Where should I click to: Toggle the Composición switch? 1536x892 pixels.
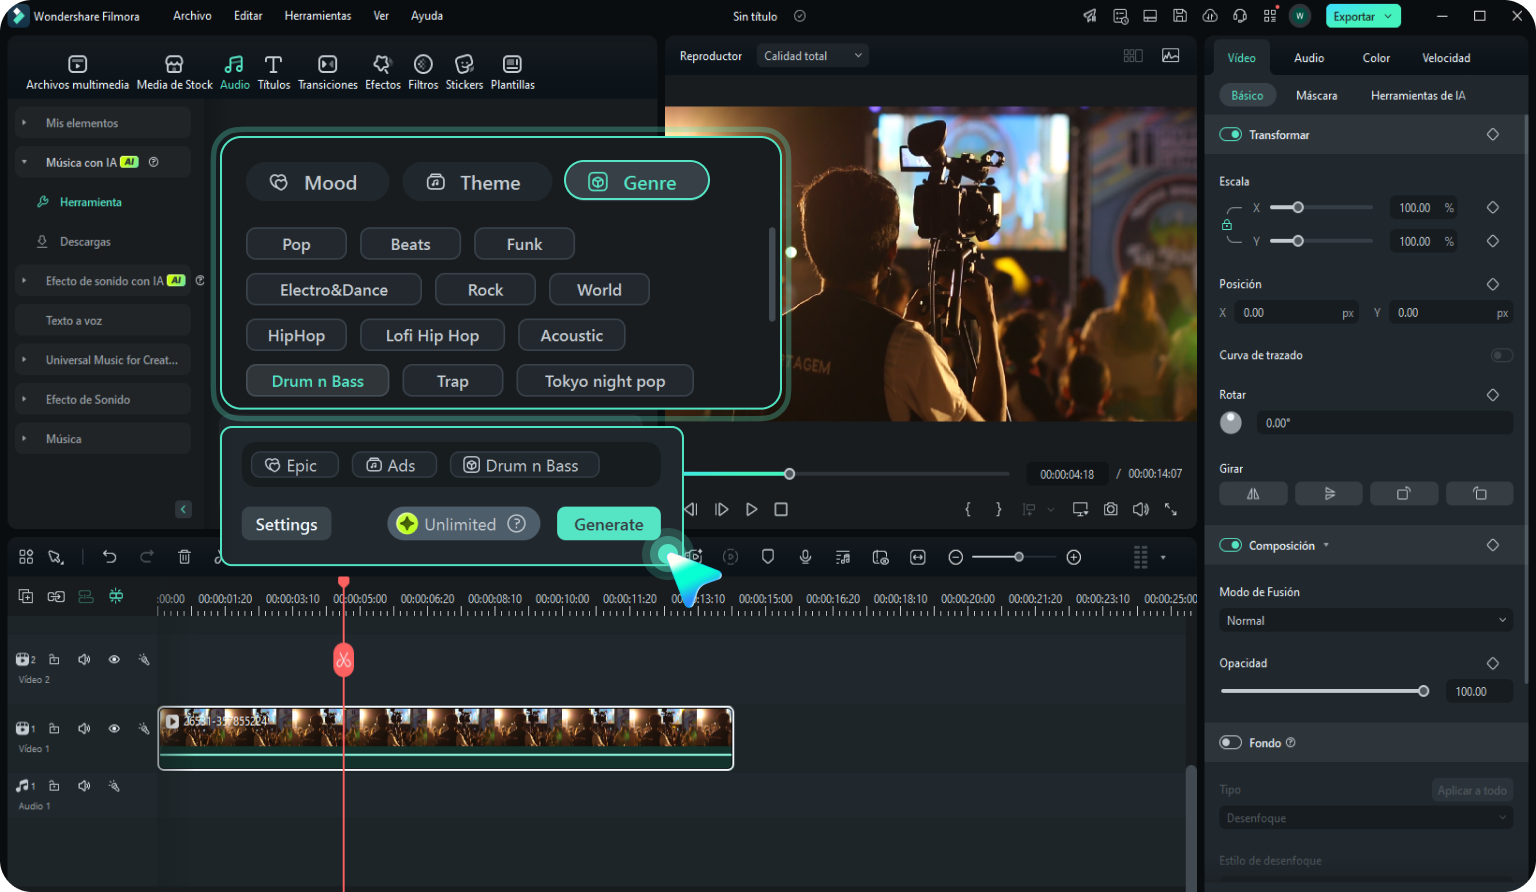1231,545
